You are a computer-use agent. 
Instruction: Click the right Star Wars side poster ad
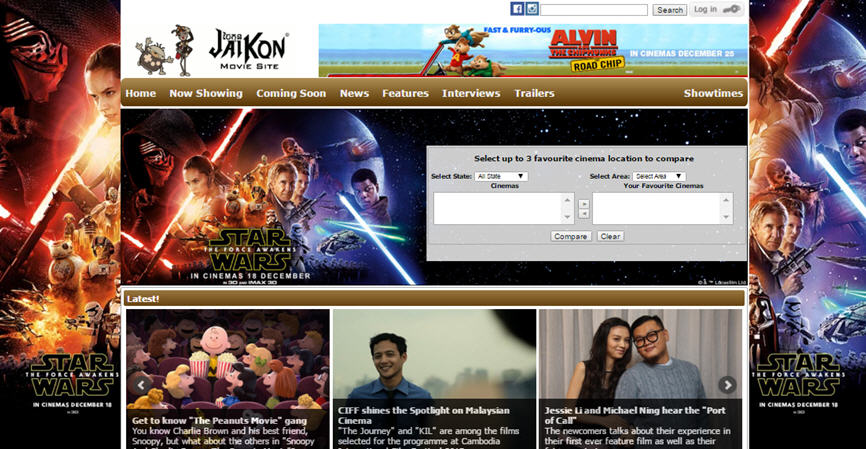point(807,224)
